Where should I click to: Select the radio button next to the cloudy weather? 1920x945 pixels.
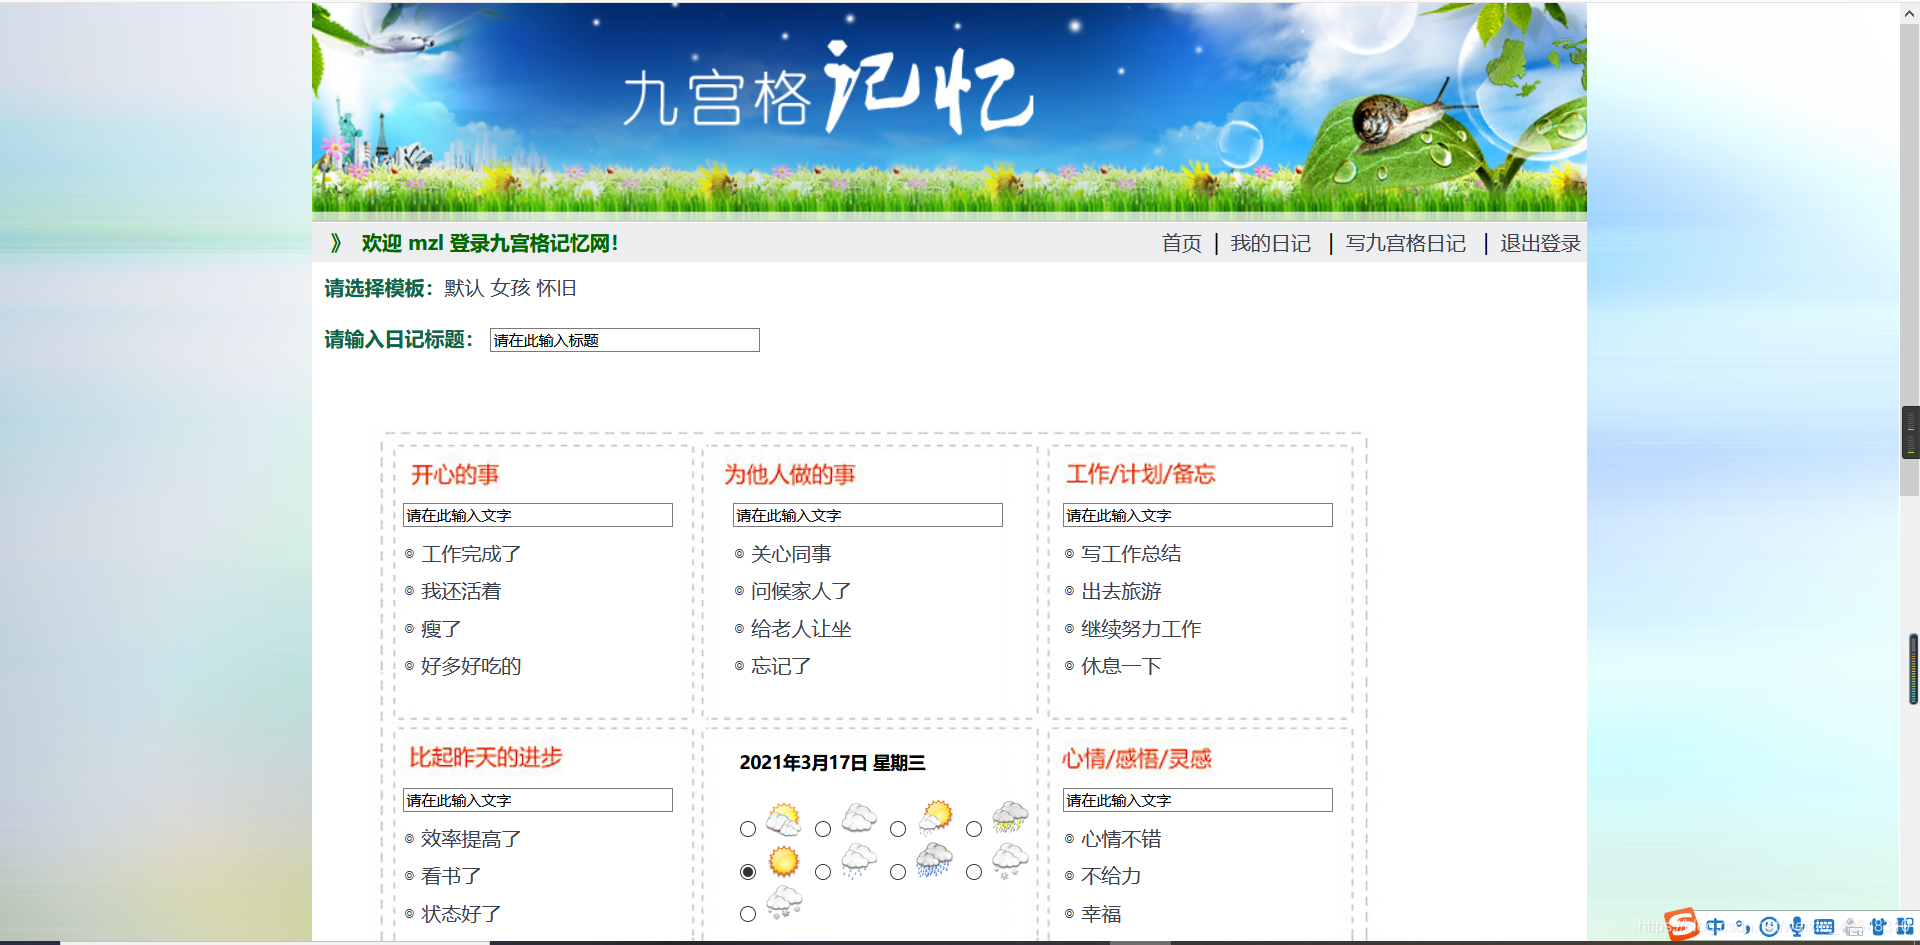[x=822, y=829]
